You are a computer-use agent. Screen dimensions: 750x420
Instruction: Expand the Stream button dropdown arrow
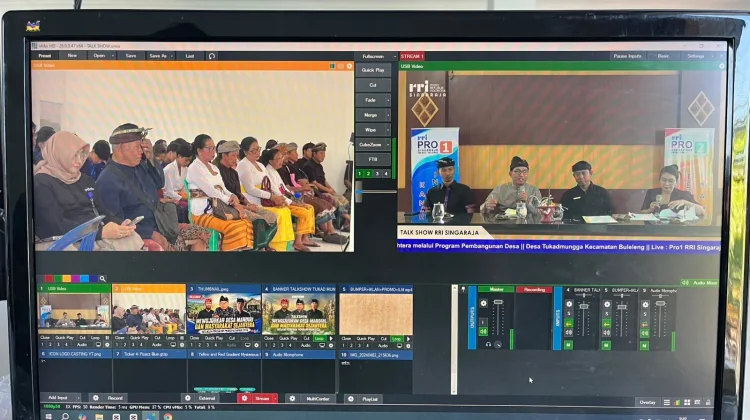pos(276,398)
